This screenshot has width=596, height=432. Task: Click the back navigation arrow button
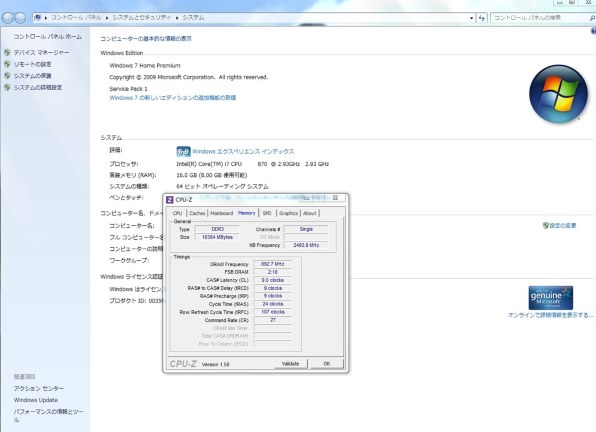coord(8,18)
